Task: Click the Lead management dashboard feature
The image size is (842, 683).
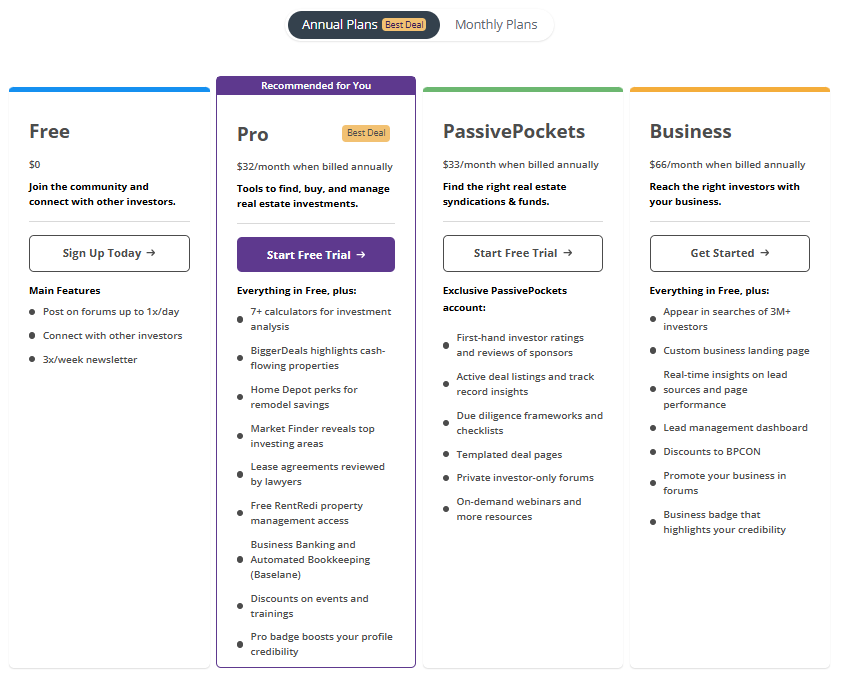Action: coord(735,428)
